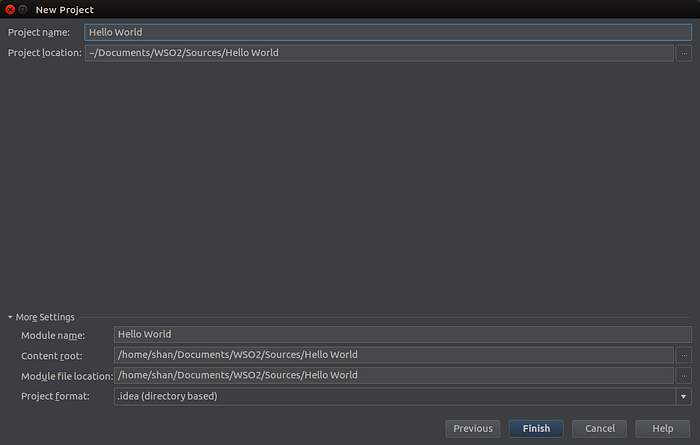Image resolution: width=700 pixels, height=445 pixels.
Task: Click into the Project location path field
Action: tap(379, 54)
